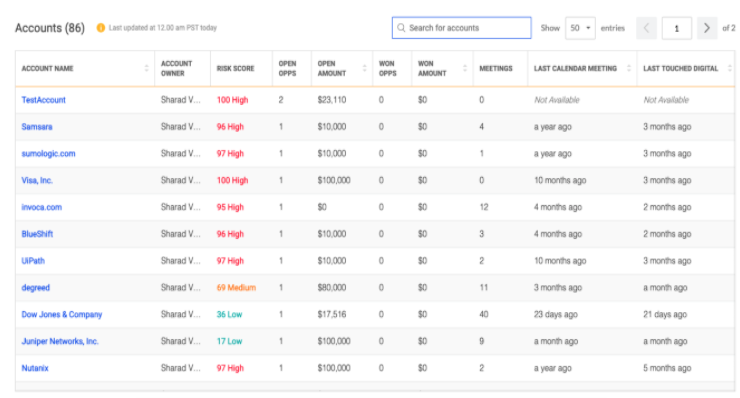Viewport: 740px width, 398px height.
Task: Click the page number input box
Action: click(x=677, y=28)
